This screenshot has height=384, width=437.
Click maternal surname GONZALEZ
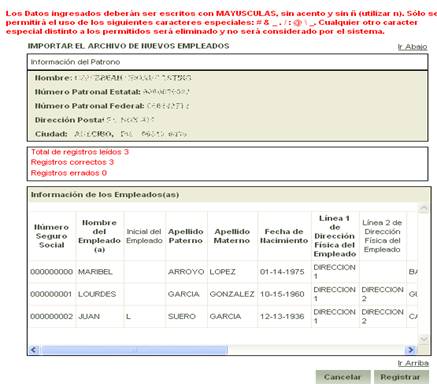[x=232, y=294]
